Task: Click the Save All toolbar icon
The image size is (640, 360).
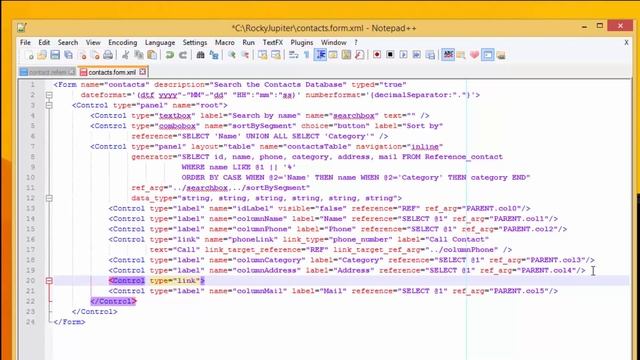Action: (69, 55)
